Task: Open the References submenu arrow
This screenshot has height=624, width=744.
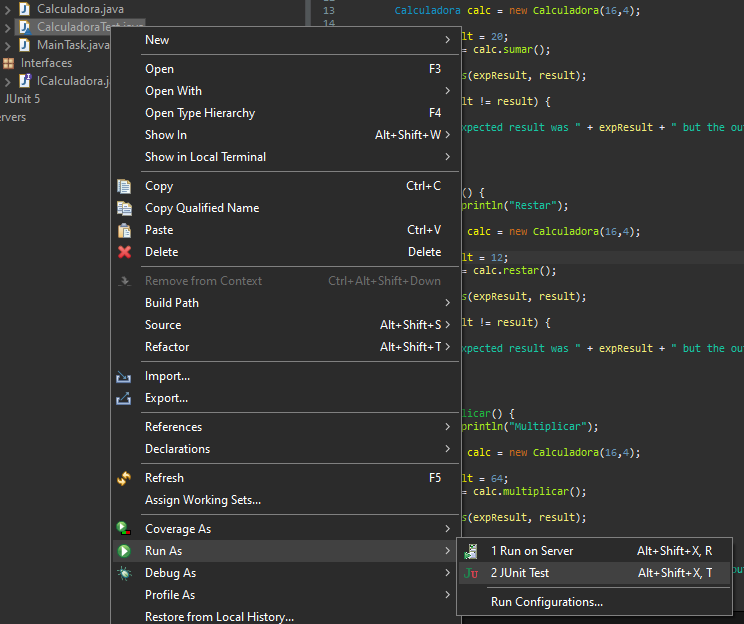Action: [x=447, y=427]
